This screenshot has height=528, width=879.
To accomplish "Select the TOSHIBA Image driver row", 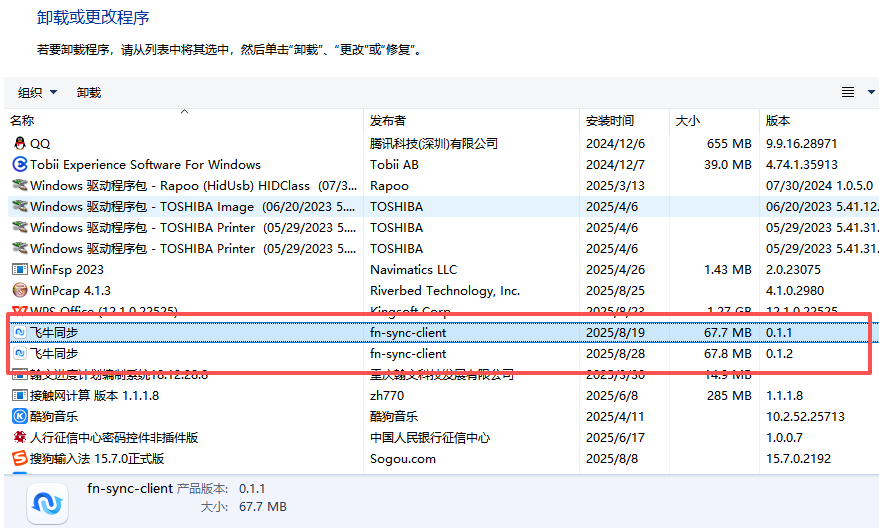I will coord(443,206).
